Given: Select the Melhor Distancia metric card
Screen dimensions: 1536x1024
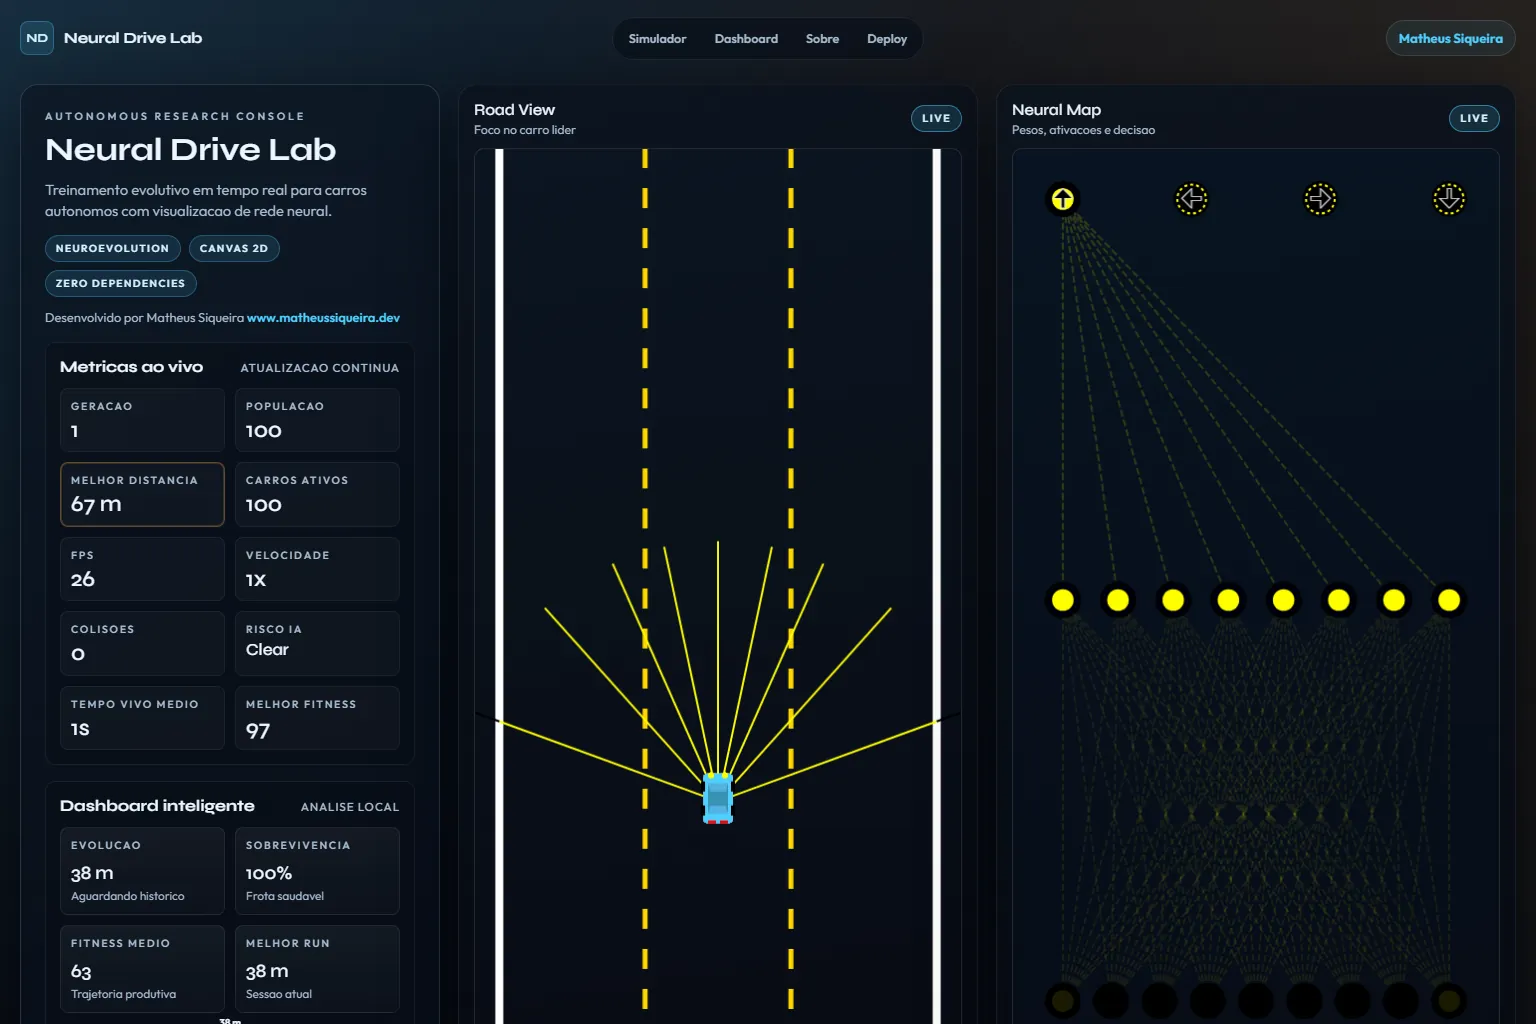Looking at the screenshot, I should pos(142,494).
